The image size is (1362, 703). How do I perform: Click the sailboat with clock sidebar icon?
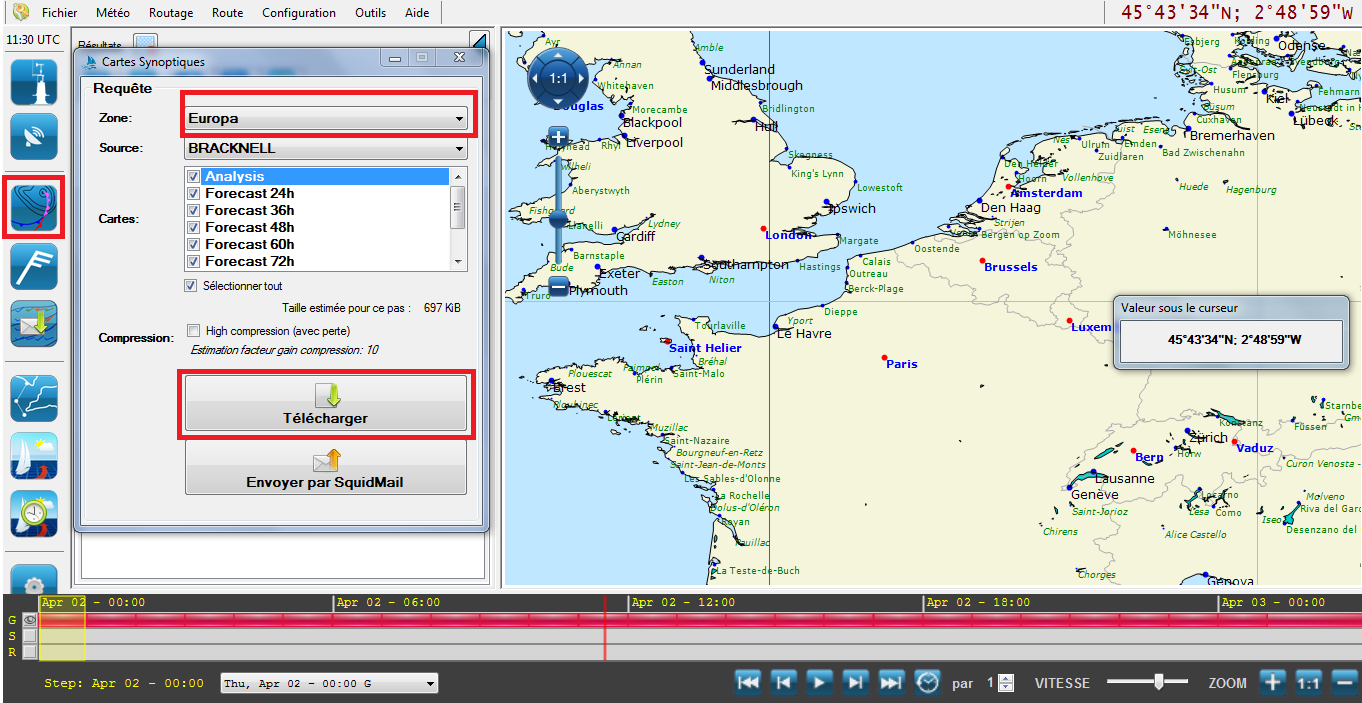[x=34, y=515]
